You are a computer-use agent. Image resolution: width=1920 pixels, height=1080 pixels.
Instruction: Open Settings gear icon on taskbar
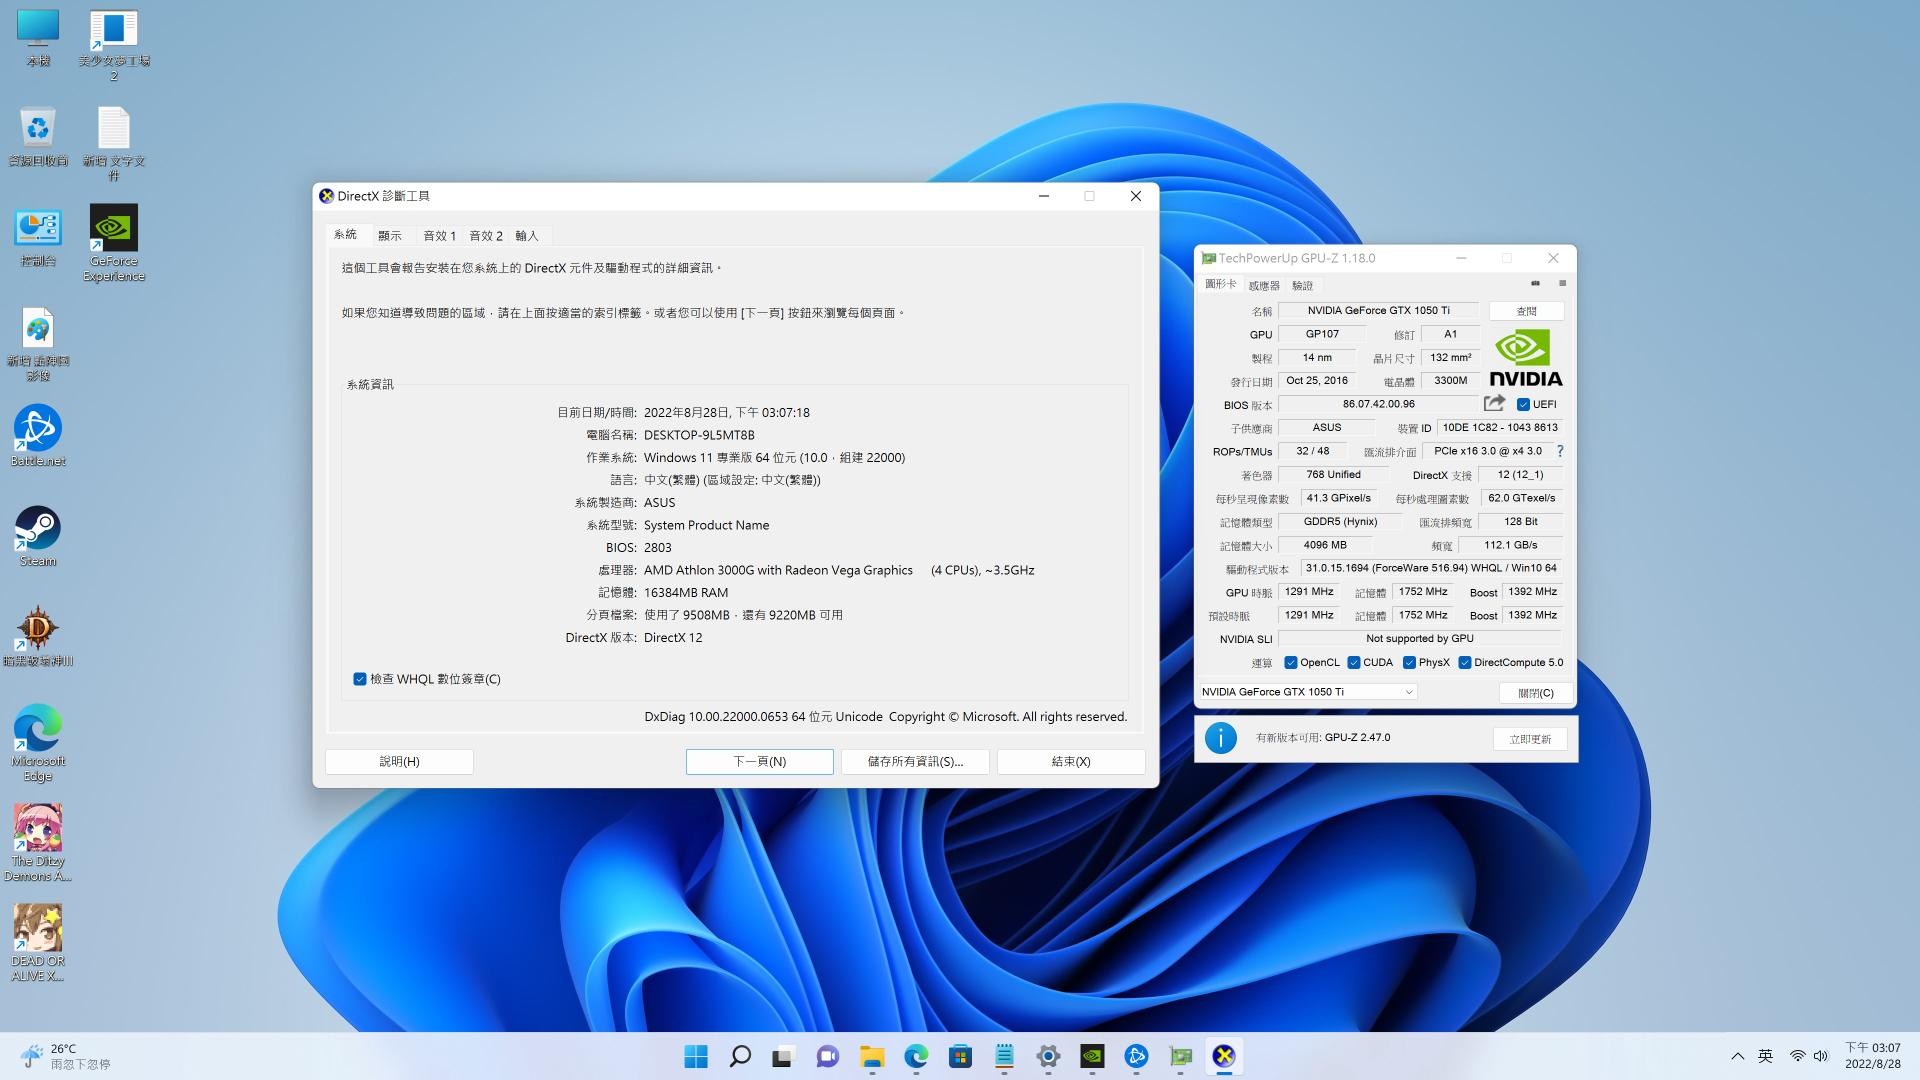[x=1048, y=1056]
